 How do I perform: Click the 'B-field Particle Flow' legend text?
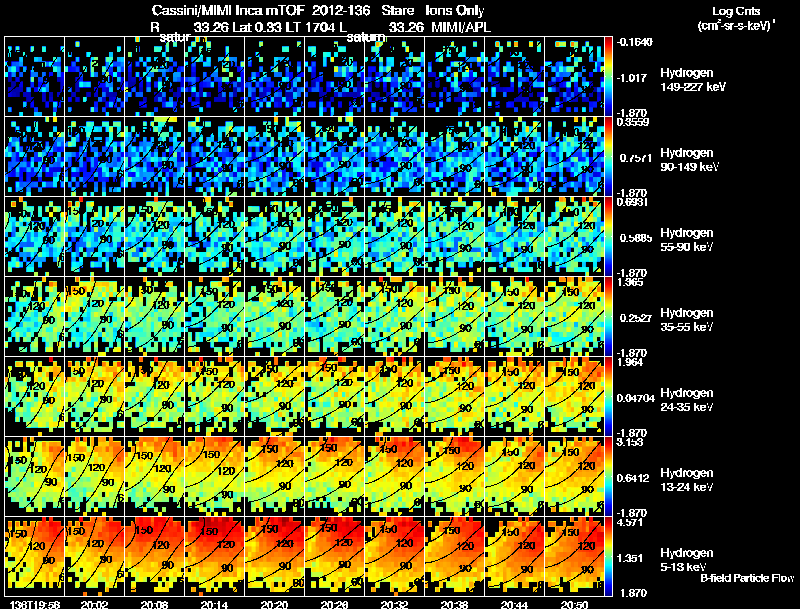[747, 578]
